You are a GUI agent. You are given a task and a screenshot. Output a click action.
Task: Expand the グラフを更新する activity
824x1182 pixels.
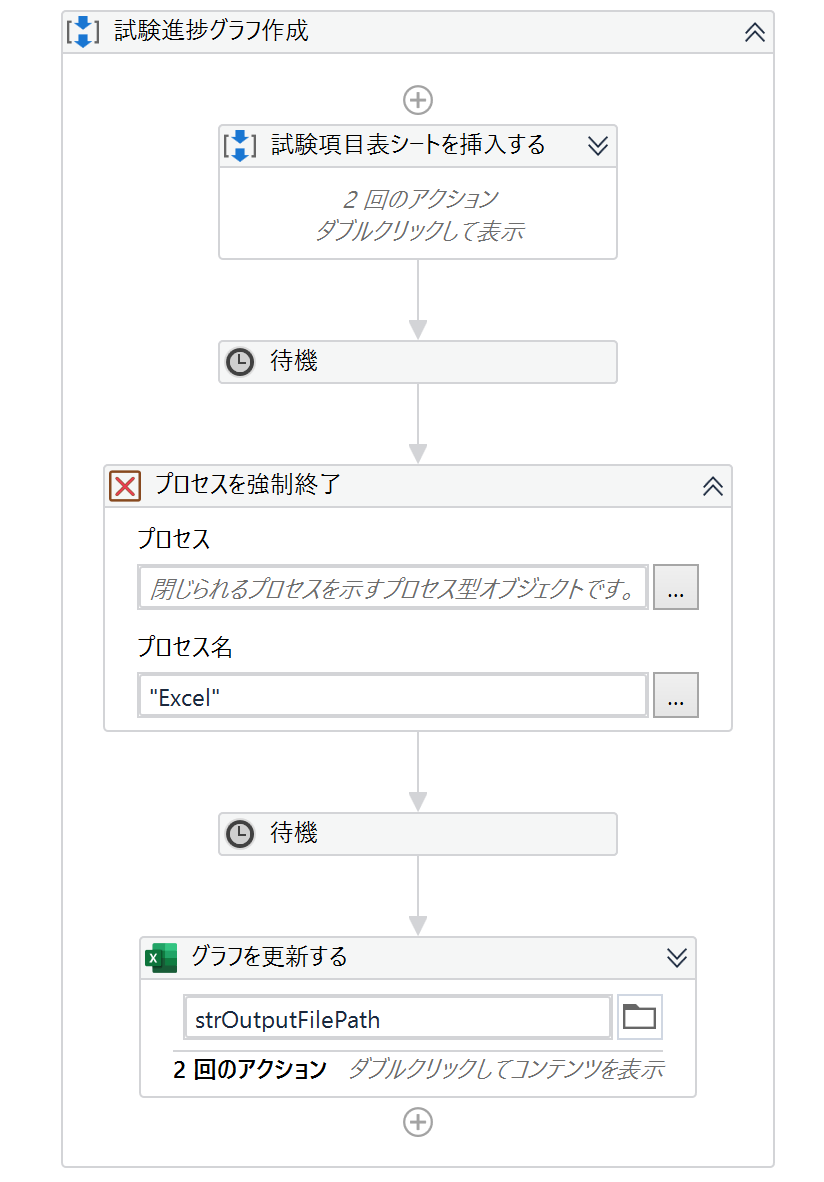pos(676,958)
